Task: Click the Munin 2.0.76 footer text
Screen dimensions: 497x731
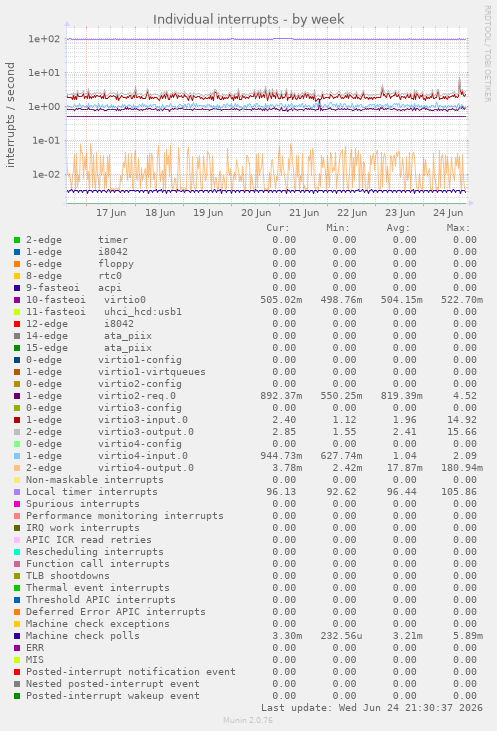Action: [x=248, y=720]
